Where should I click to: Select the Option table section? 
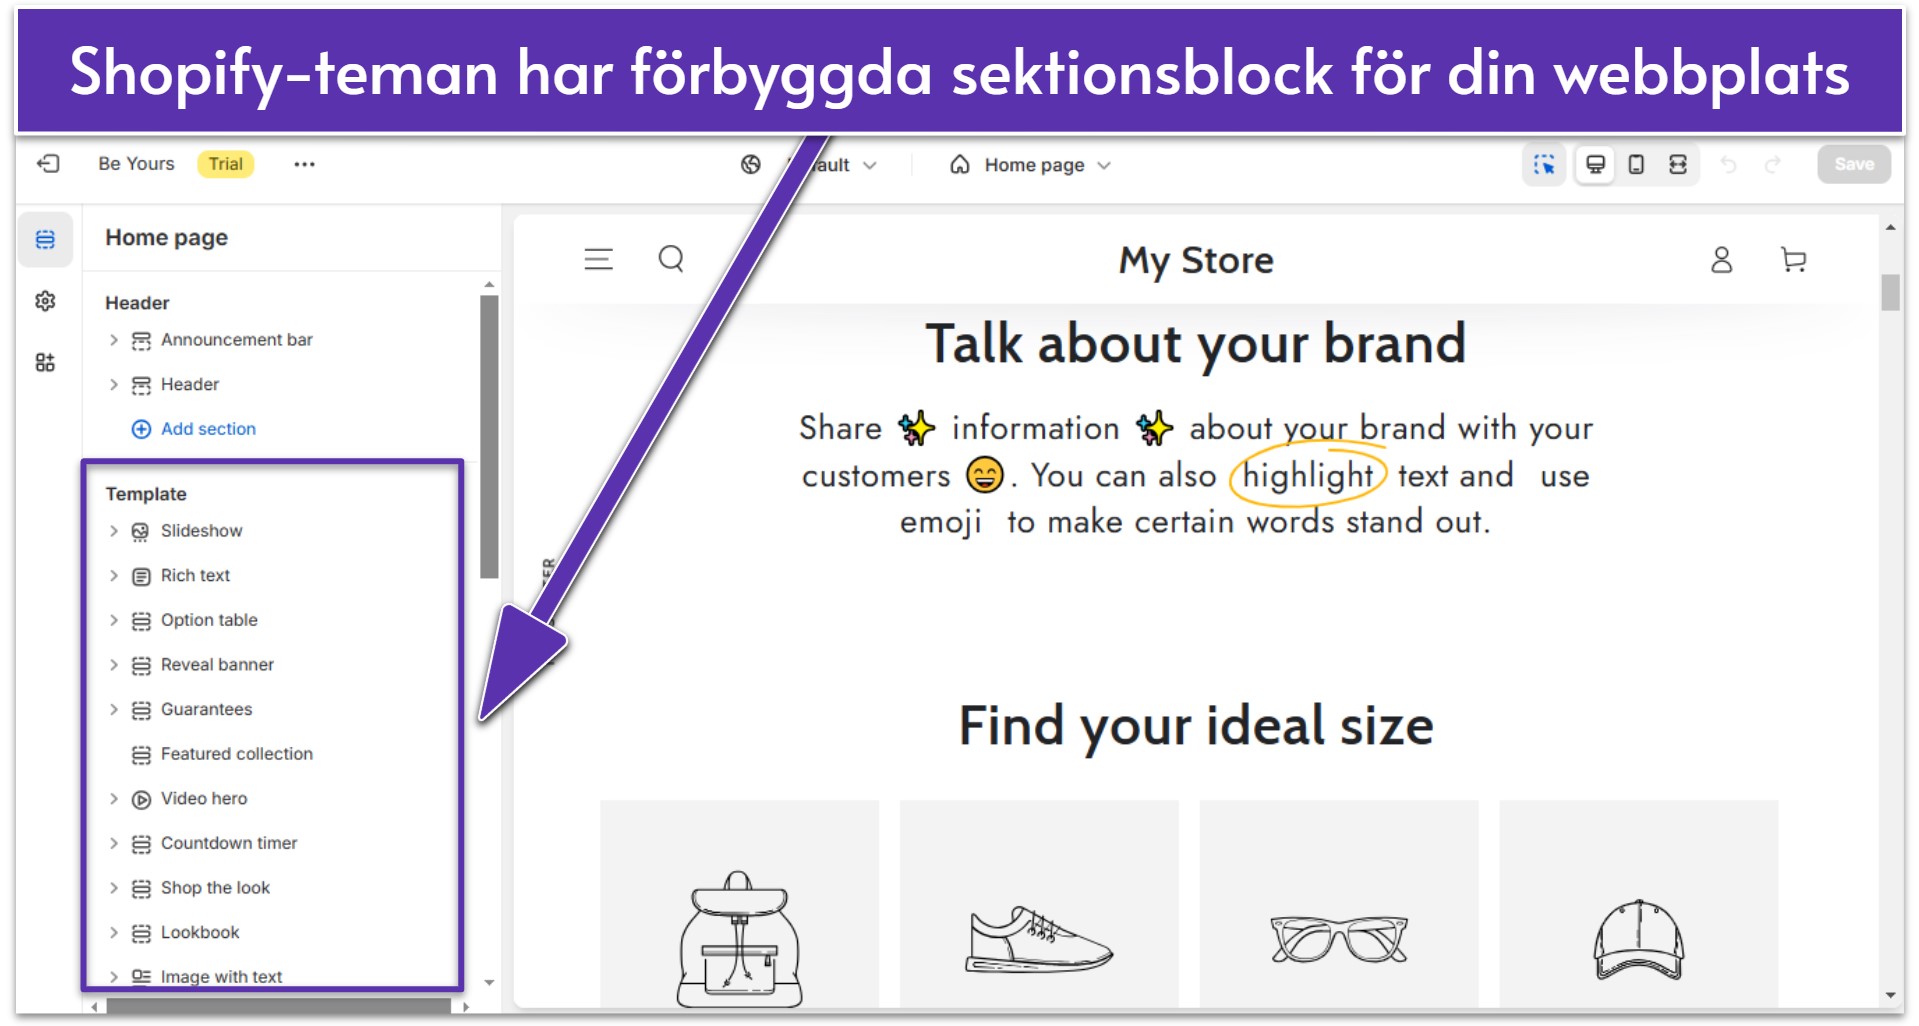pos(209,620)
